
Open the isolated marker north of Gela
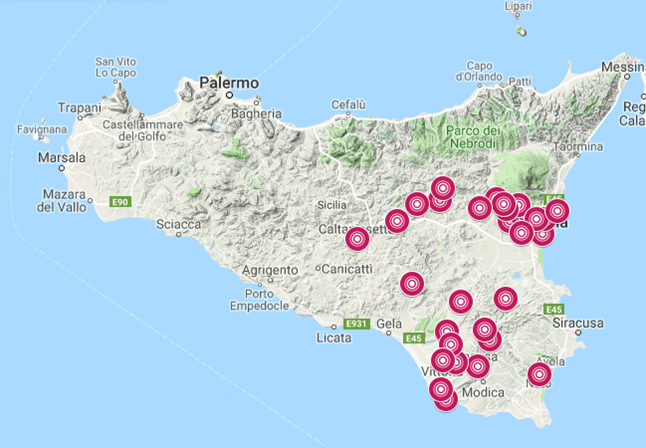point(411,284)
